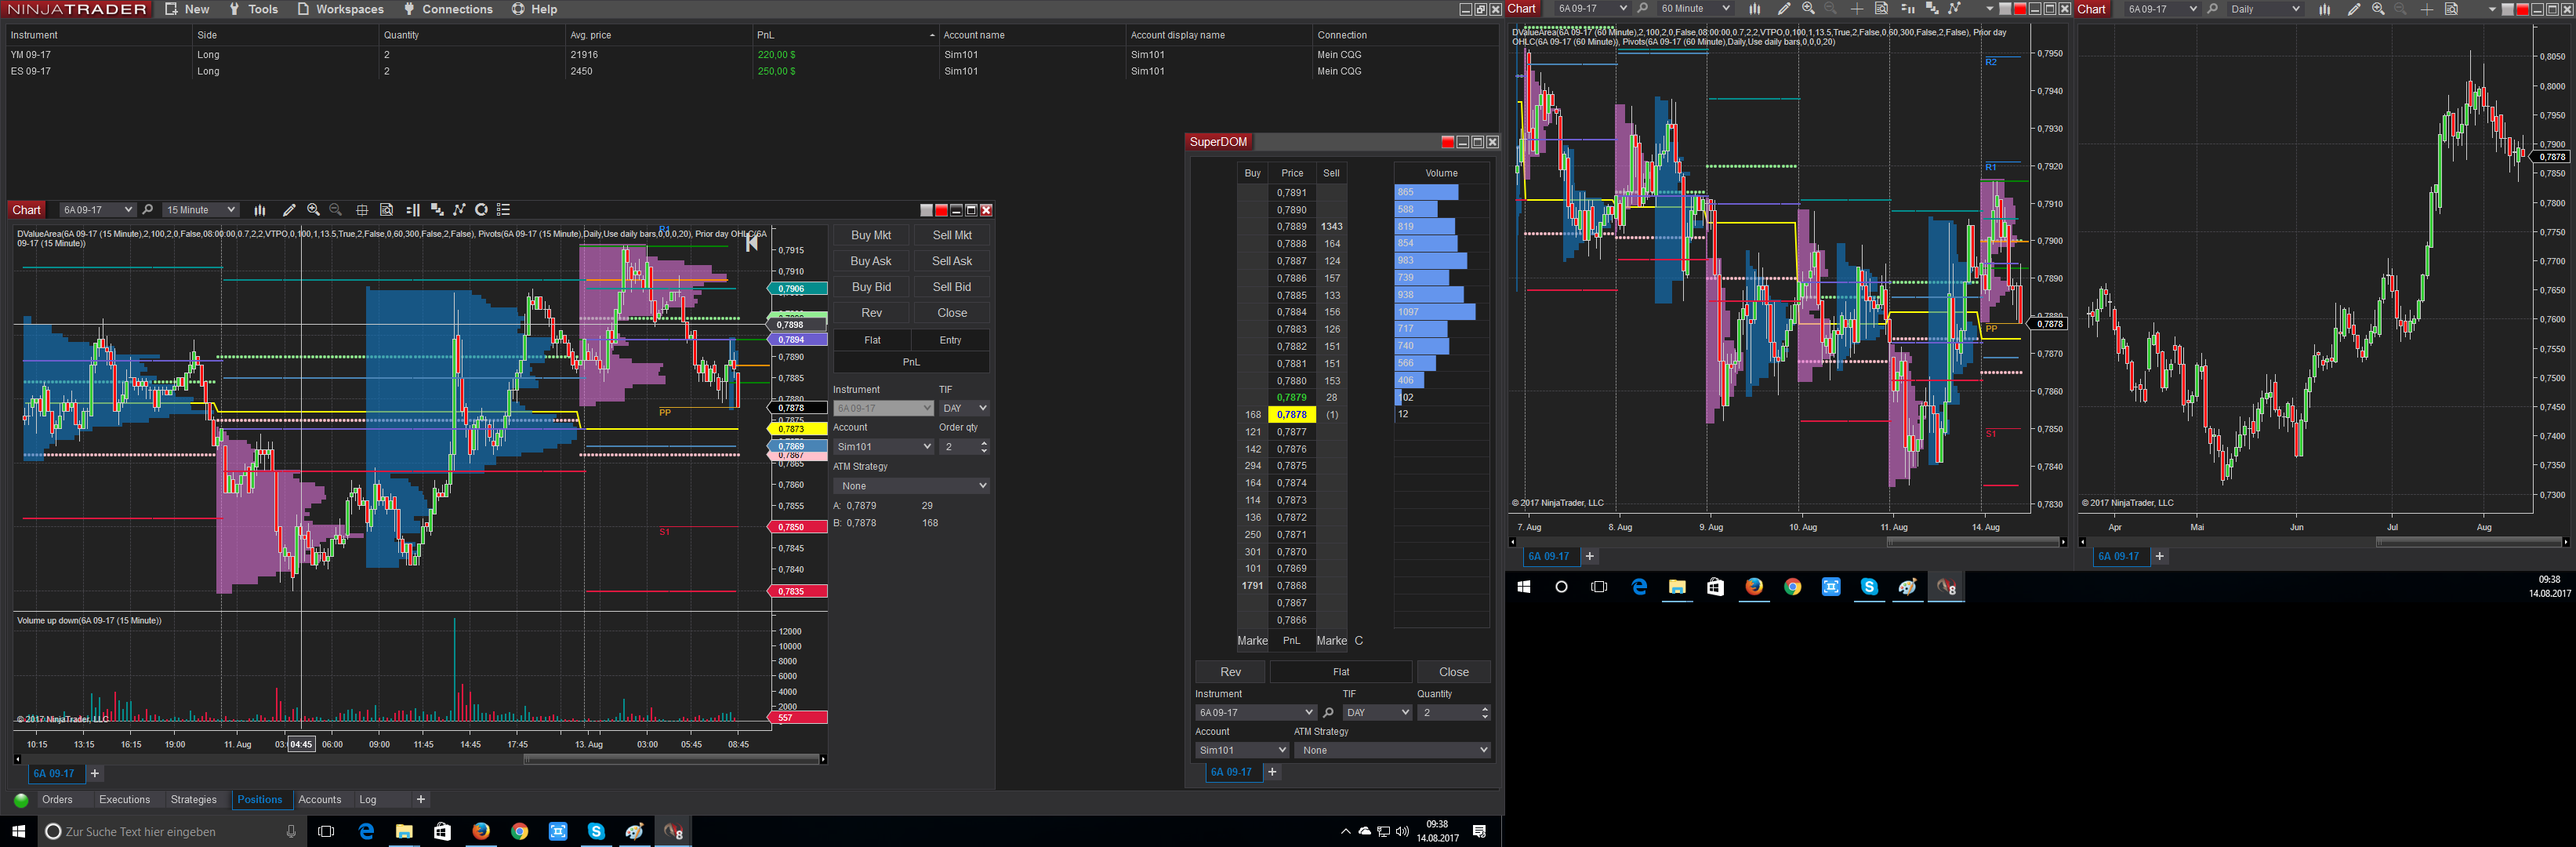This screenshot has width=2576, height=847.
Task: Adjust the Chart Trader order qty stepper
Action: [x=984, y=447]
